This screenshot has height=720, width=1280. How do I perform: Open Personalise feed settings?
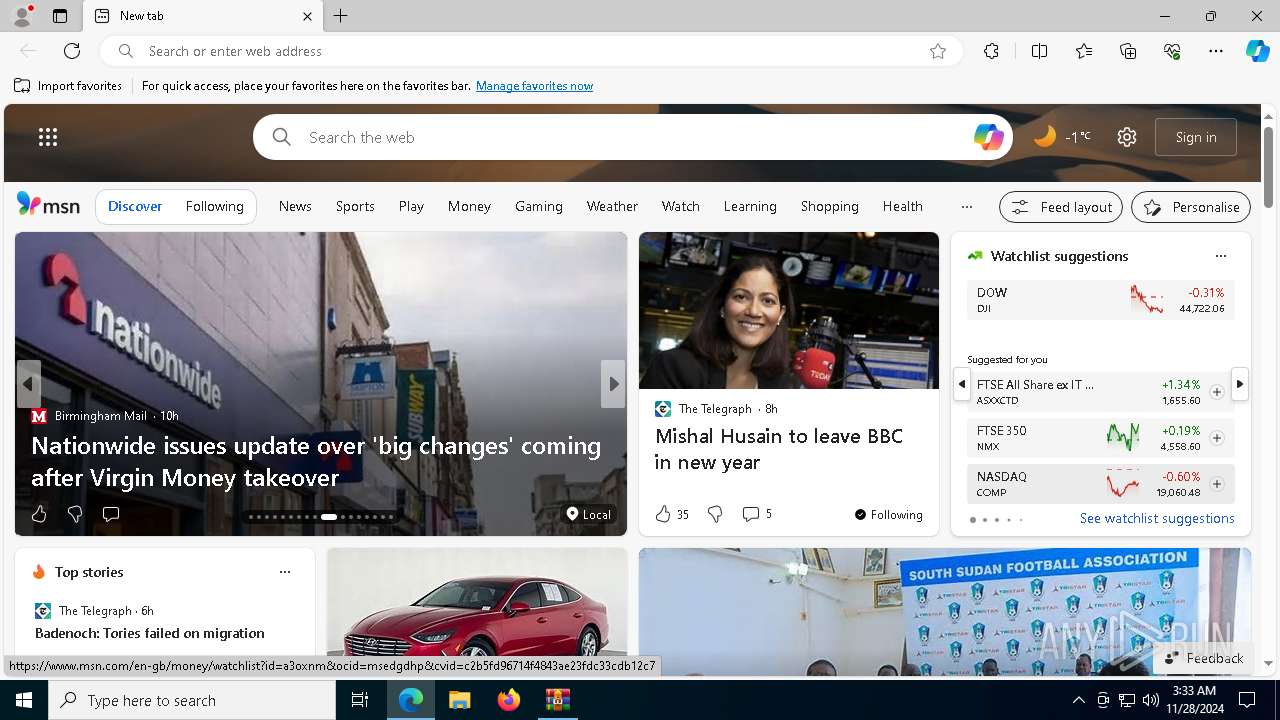click(1191, 207)
